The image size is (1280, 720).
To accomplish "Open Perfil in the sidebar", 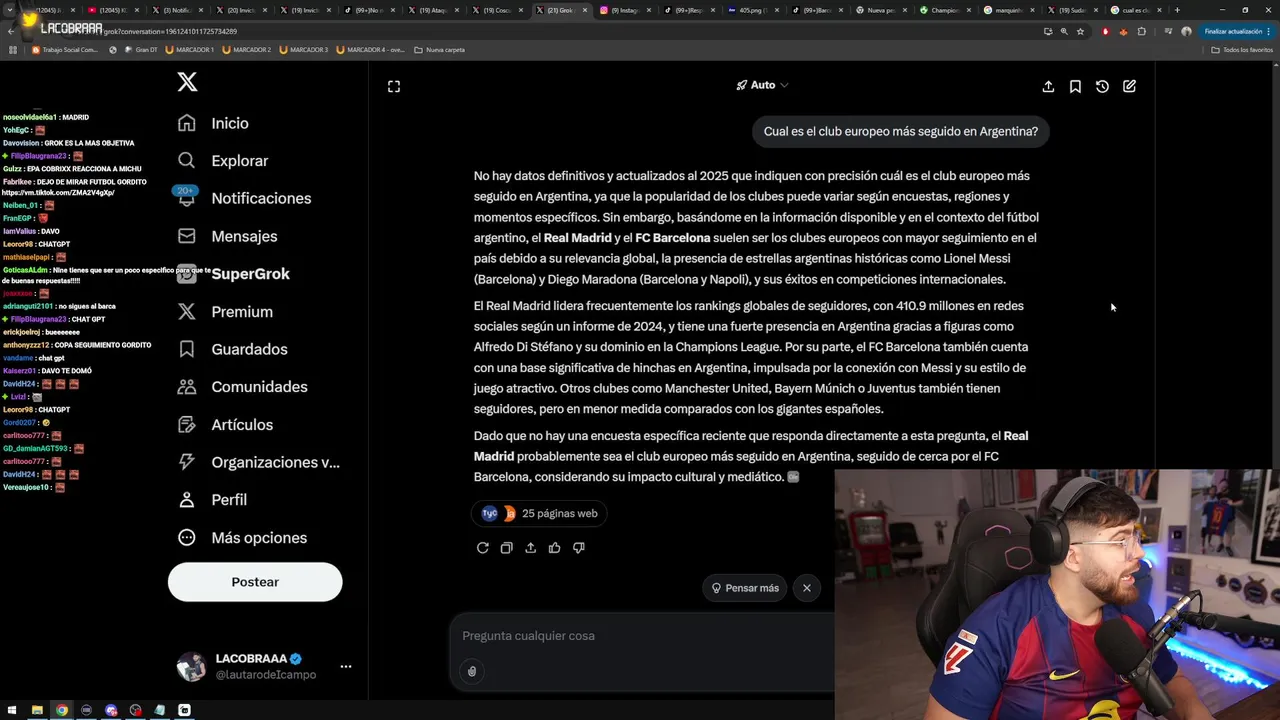I will (x=211, y=500).
